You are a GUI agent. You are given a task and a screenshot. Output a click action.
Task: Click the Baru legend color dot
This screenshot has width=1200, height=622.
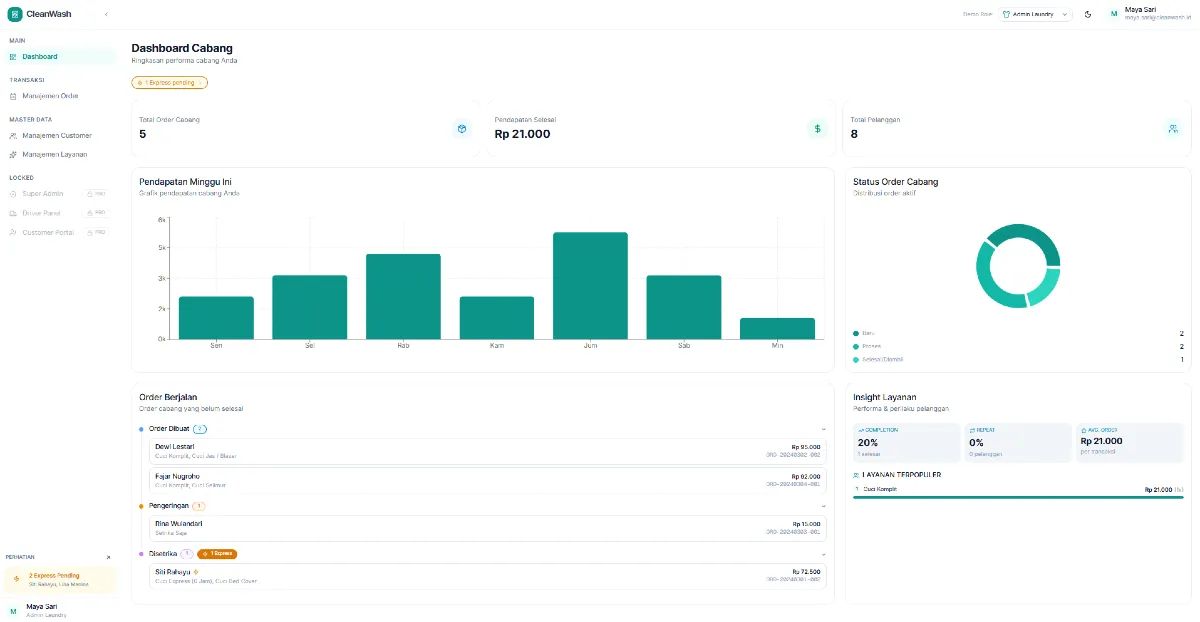(x=856, y=333)
